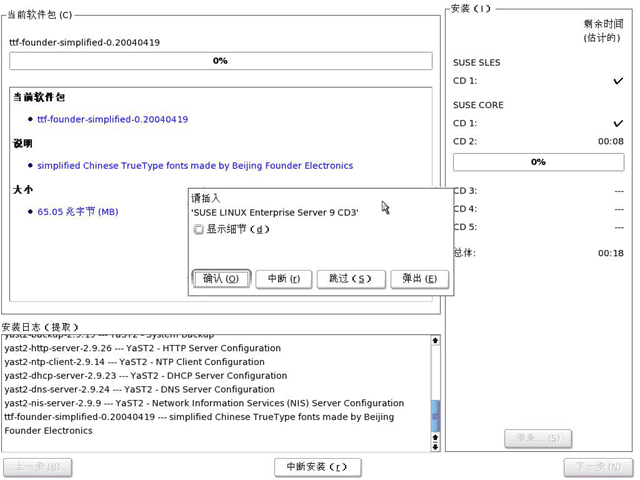Abort installation with 中断安装 (r) button
The height and width of the screenshot is (480, 640).
coord(318,467)
